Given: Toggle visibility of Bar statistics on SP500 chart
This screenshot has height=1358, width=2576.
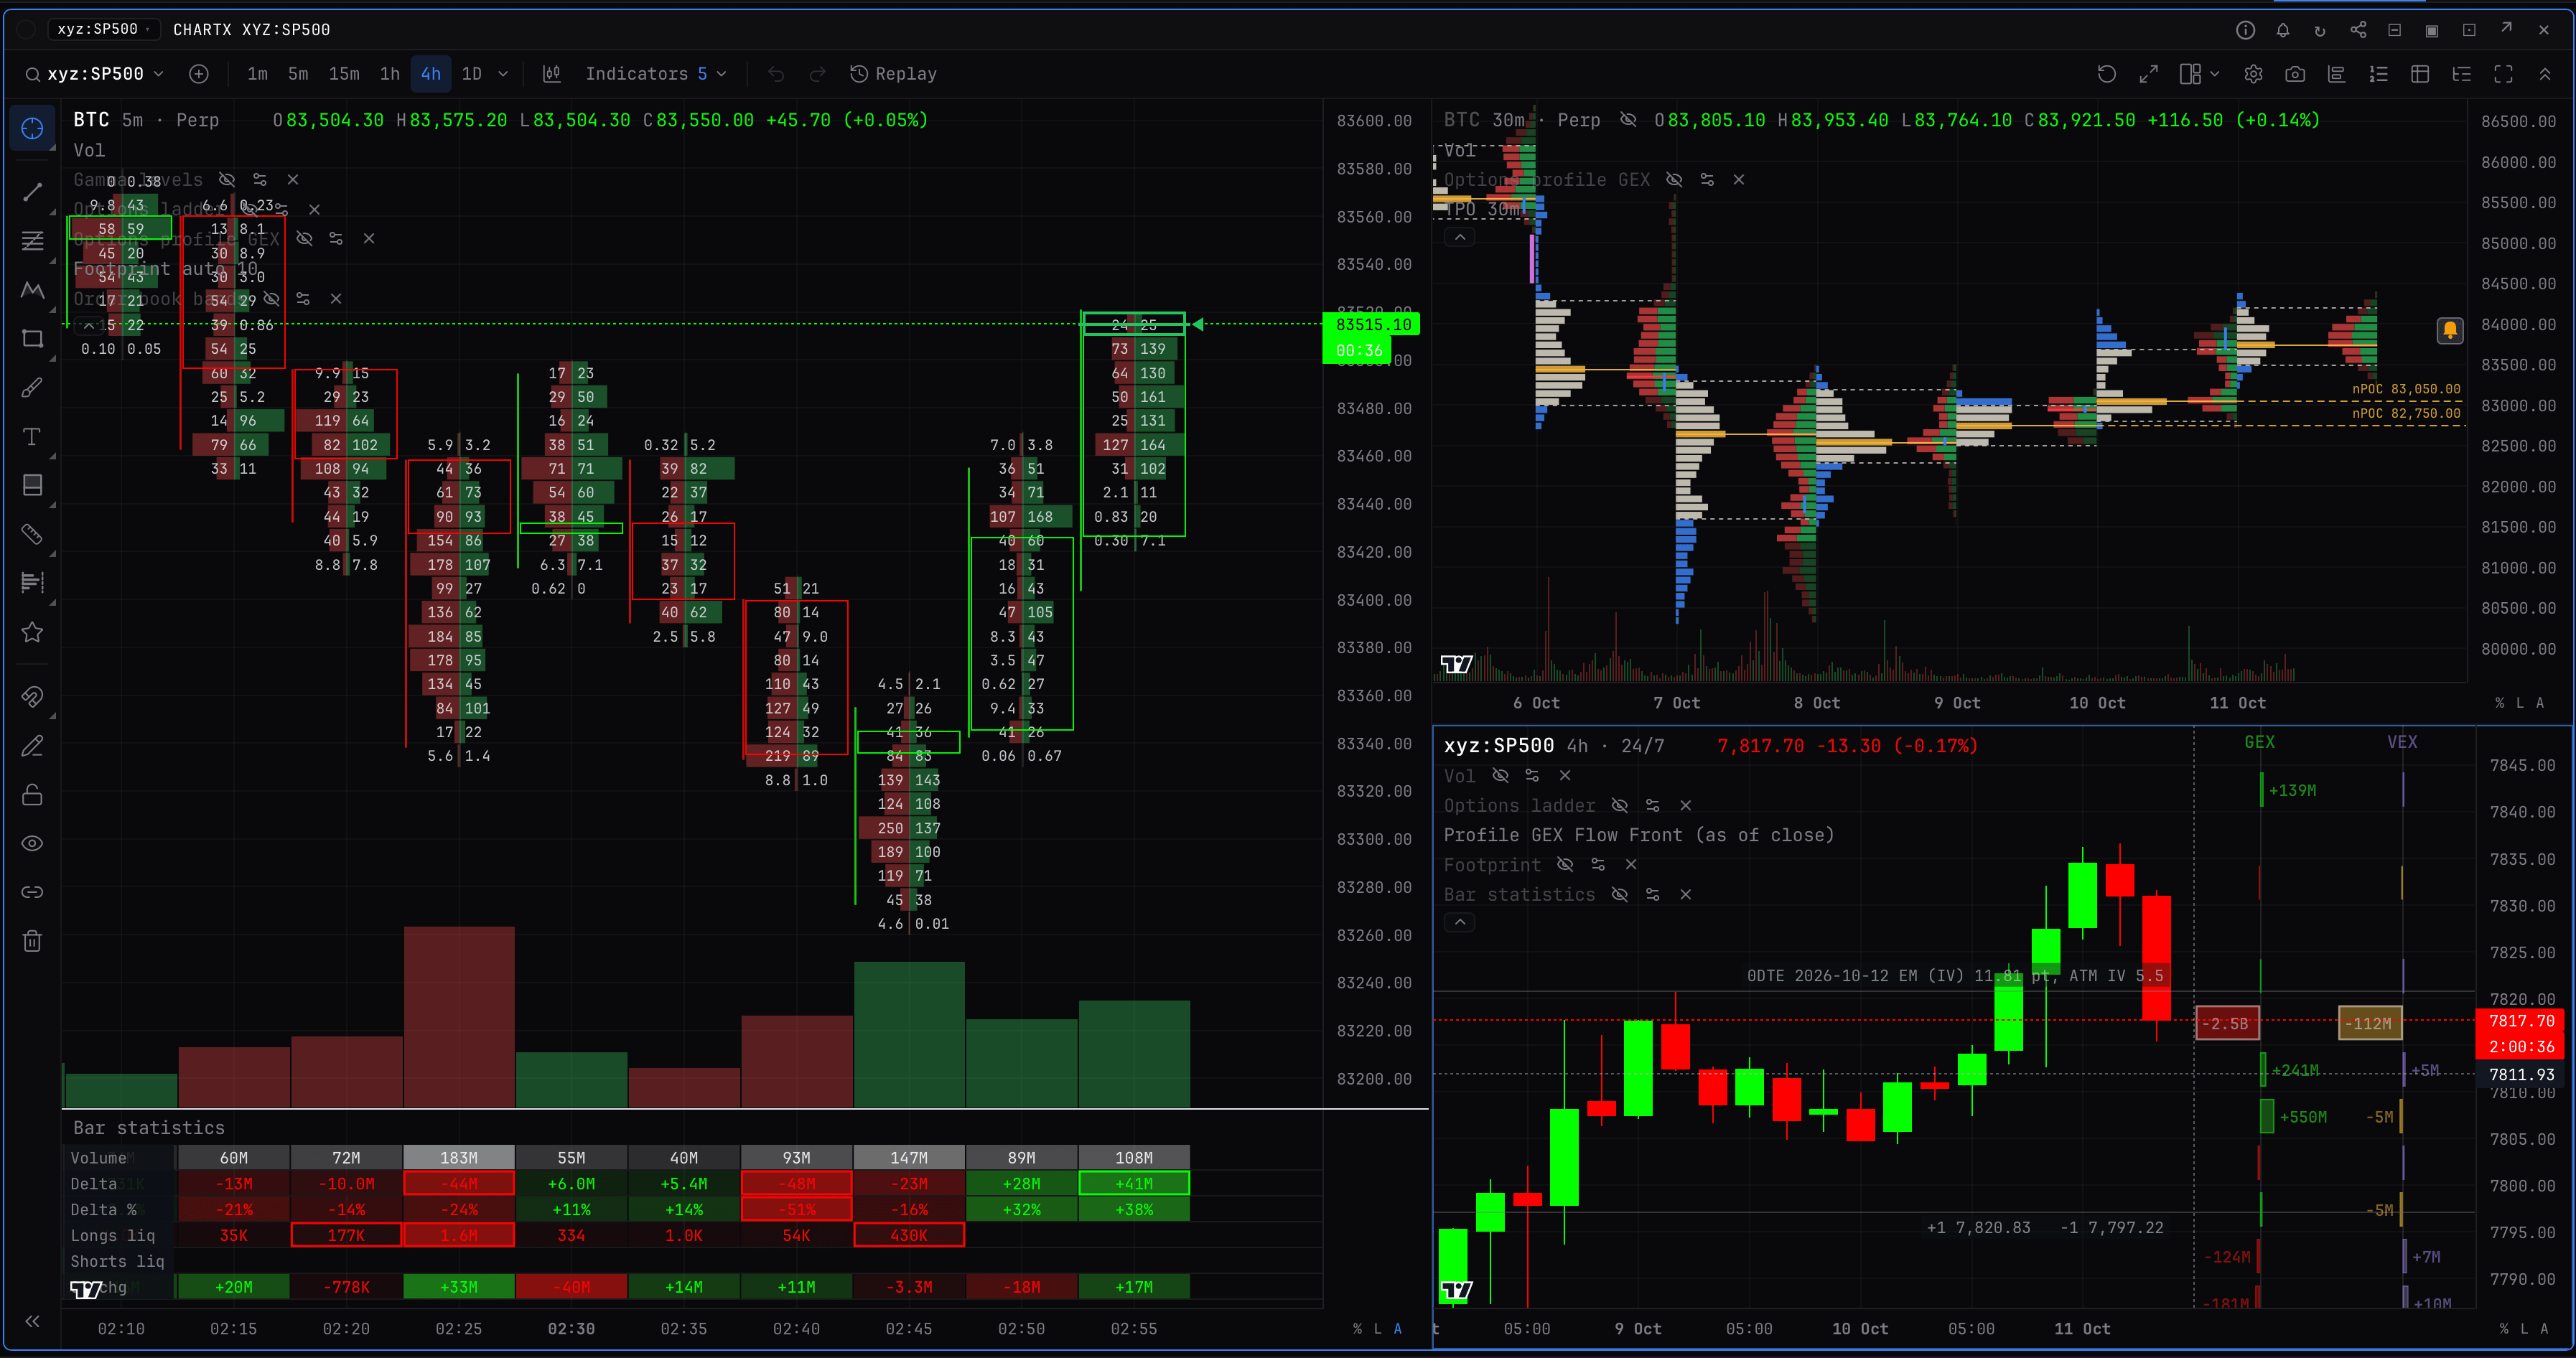Looking at the screenshot, I should [1620, 895].
